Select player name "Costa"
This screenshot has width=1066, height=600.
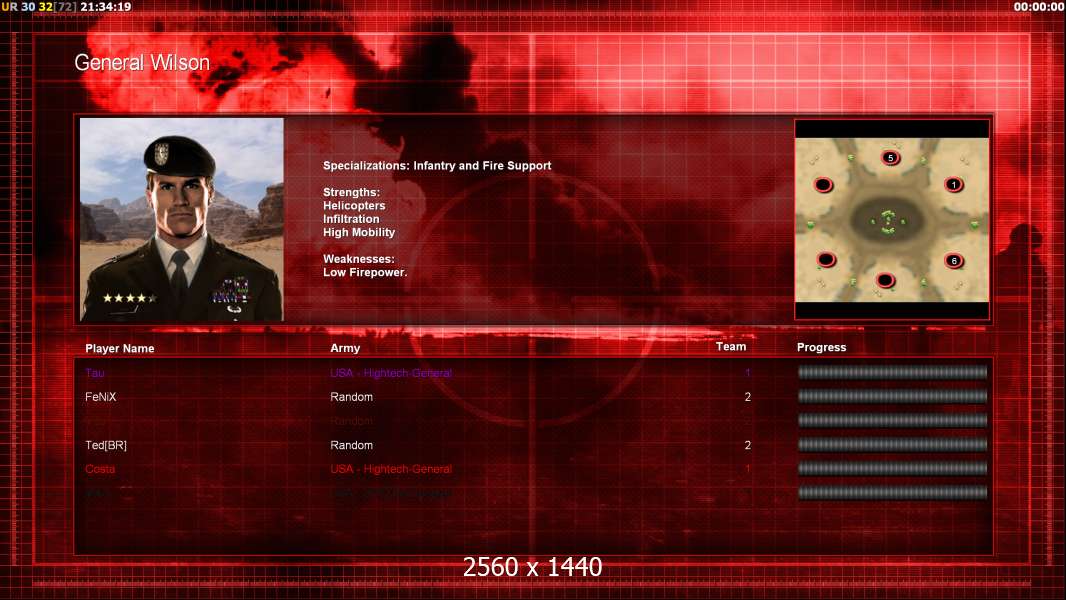[x=100, y=469]
